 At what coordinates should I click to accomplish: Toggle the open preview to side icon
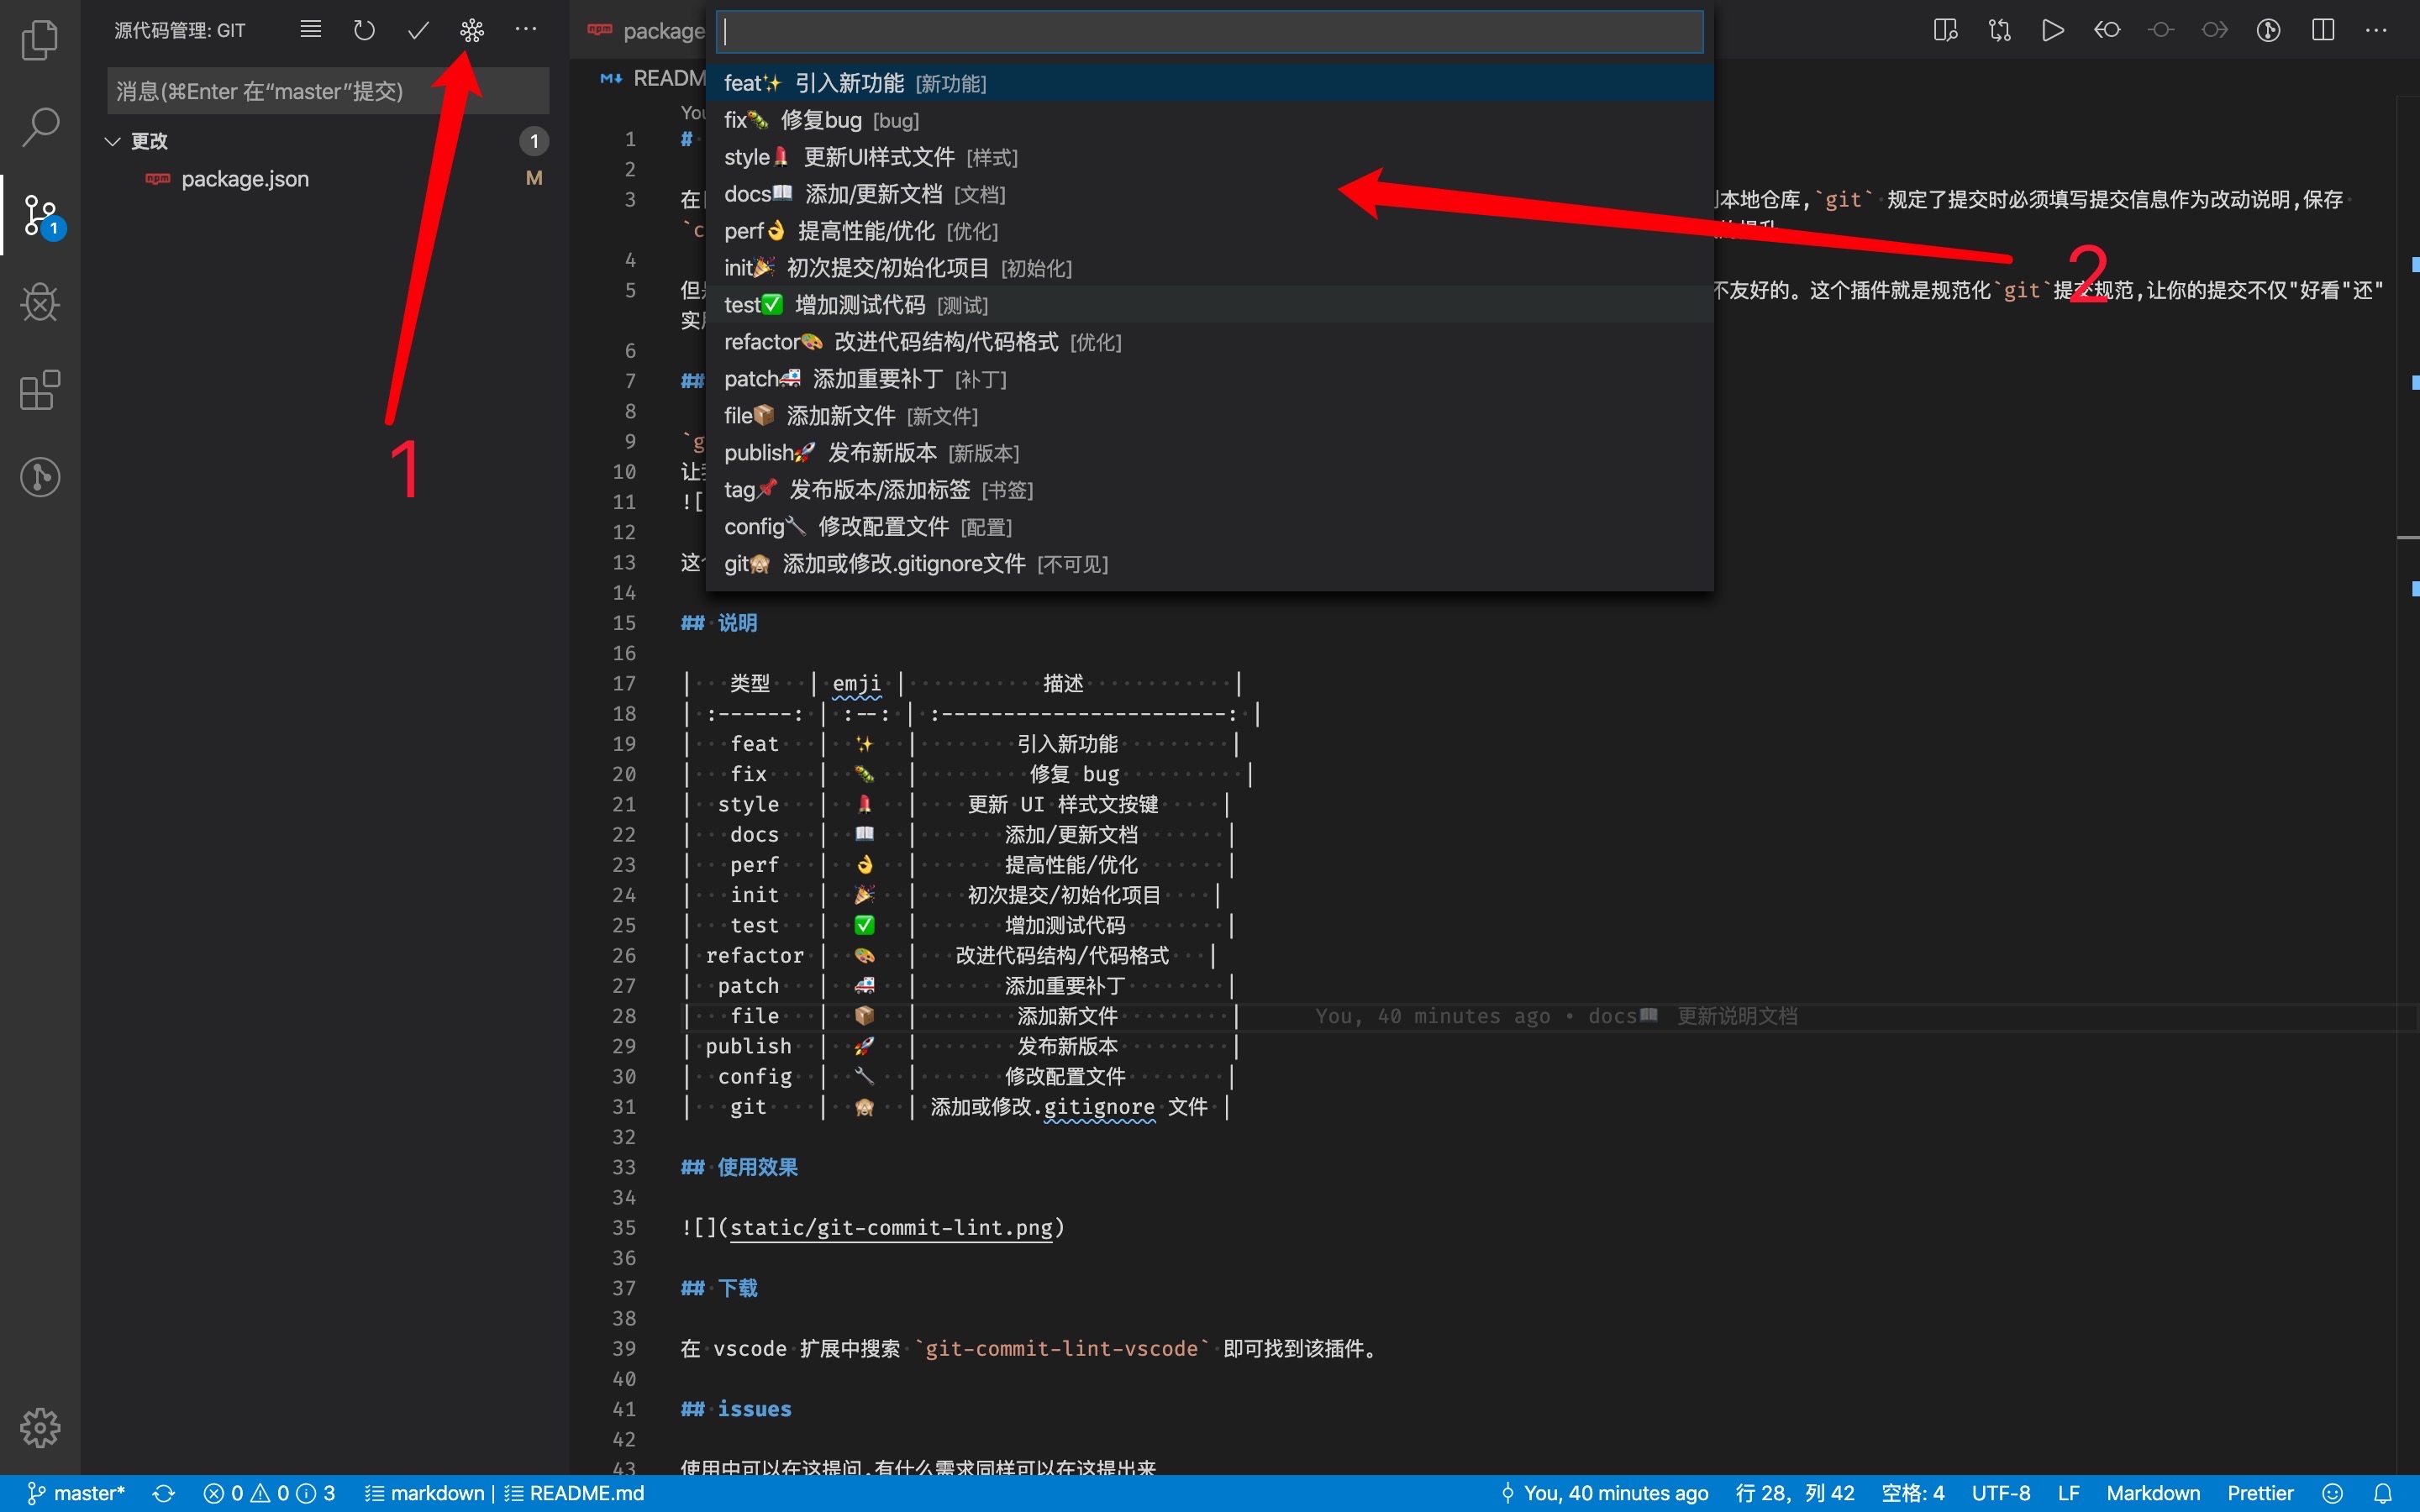pyautogui.click(x=1945, y=30)
